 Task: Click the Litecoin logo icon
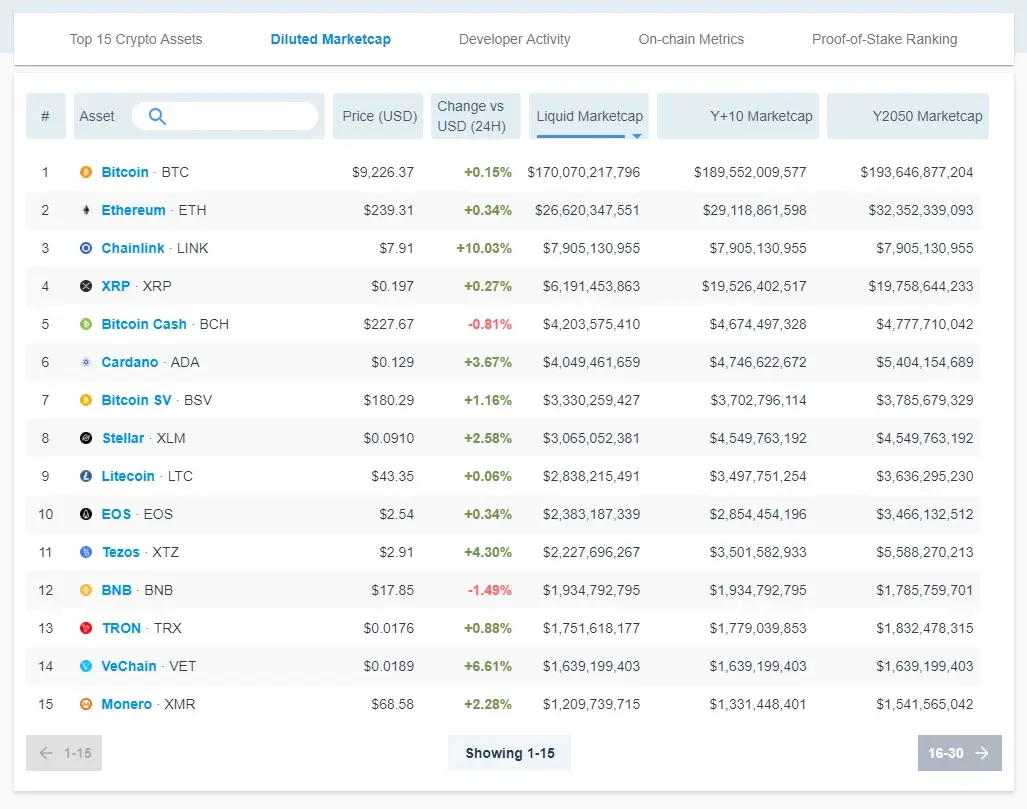pyautogui.click(x=86, y=476)
